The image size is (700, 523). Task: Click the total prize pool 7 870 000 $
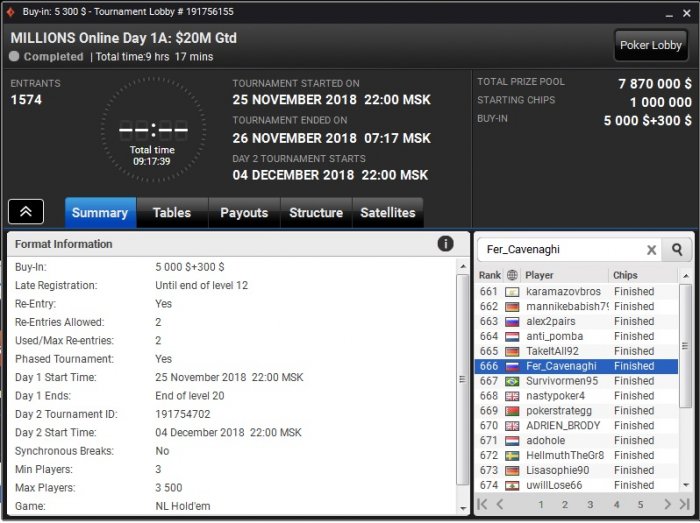(655, 83)
